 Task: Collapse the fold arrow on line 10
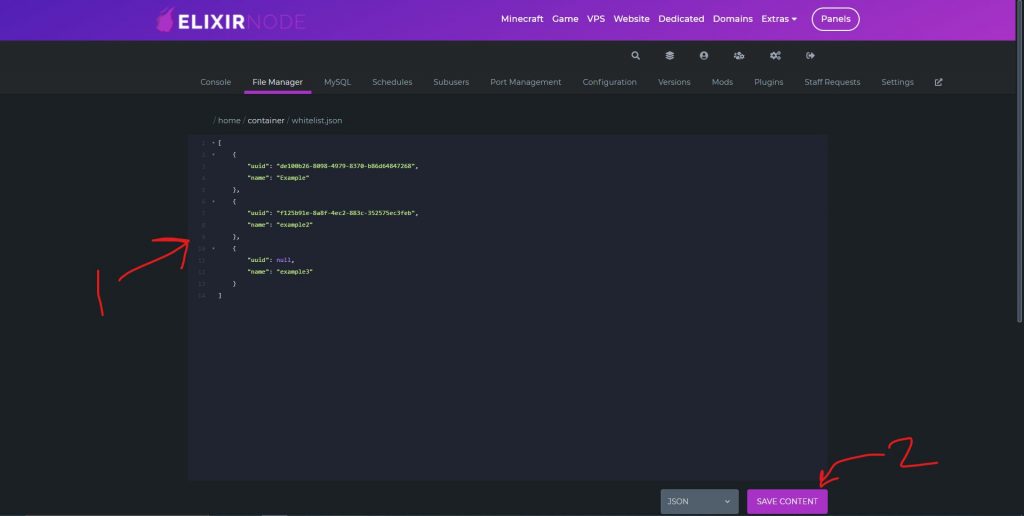pos(214,249)
